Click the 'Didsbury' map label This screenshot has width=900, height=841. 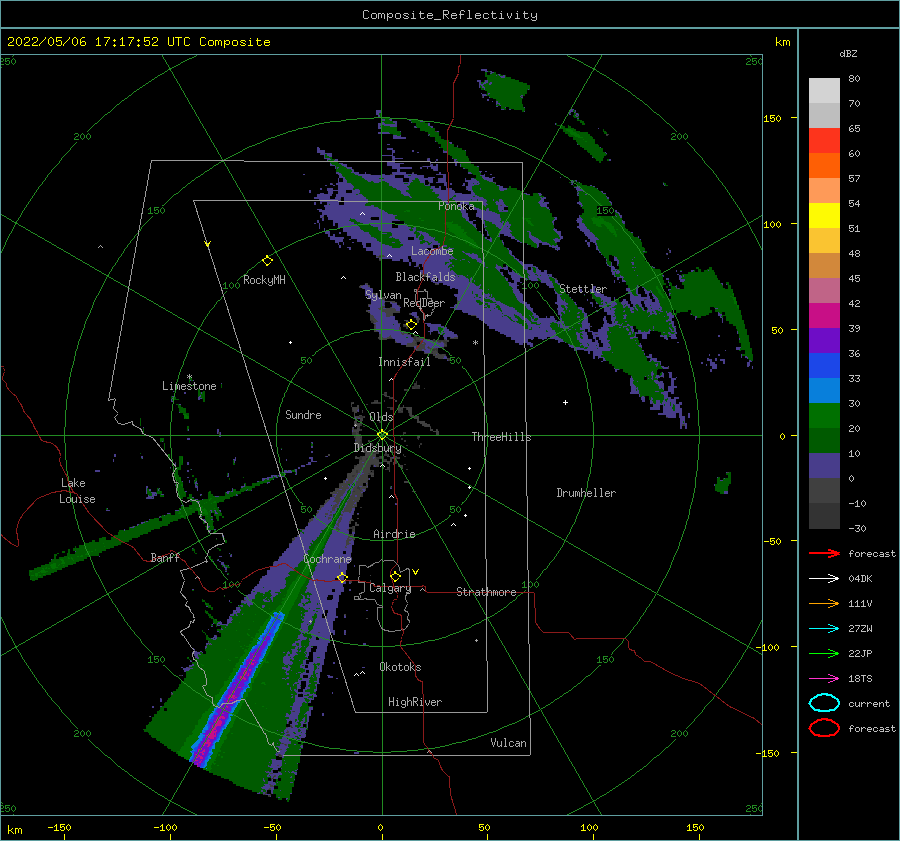377,448
